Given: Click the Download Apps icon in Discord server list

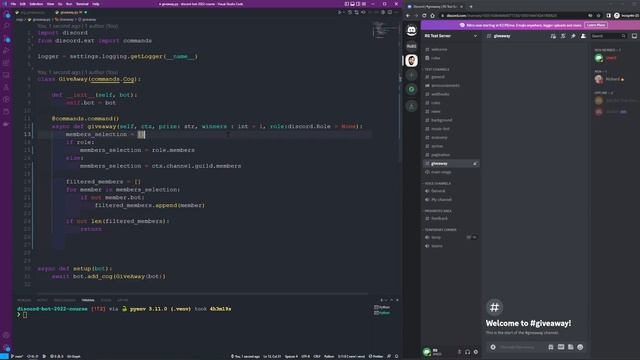Looking at the screenshot, I should click(x=411, y=106).
